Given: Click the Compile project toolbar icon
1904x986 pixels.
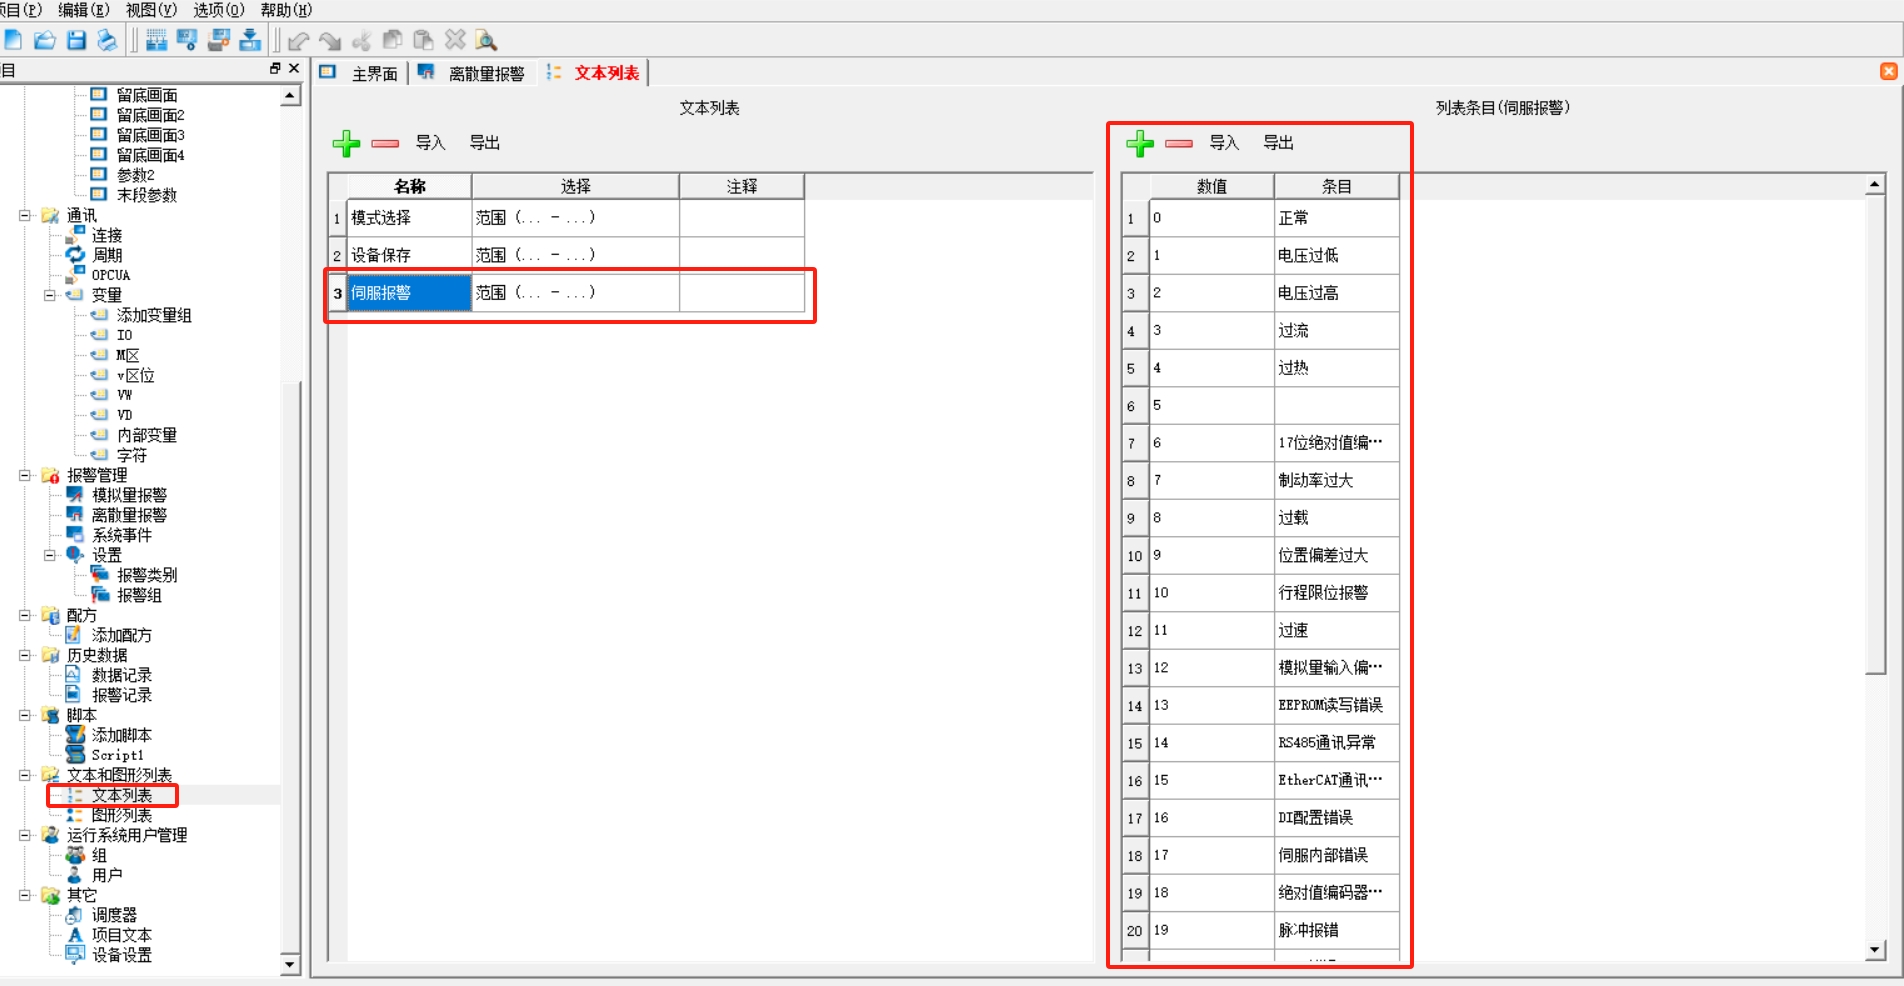Looking at the screenshot, I should click(157, 40).
